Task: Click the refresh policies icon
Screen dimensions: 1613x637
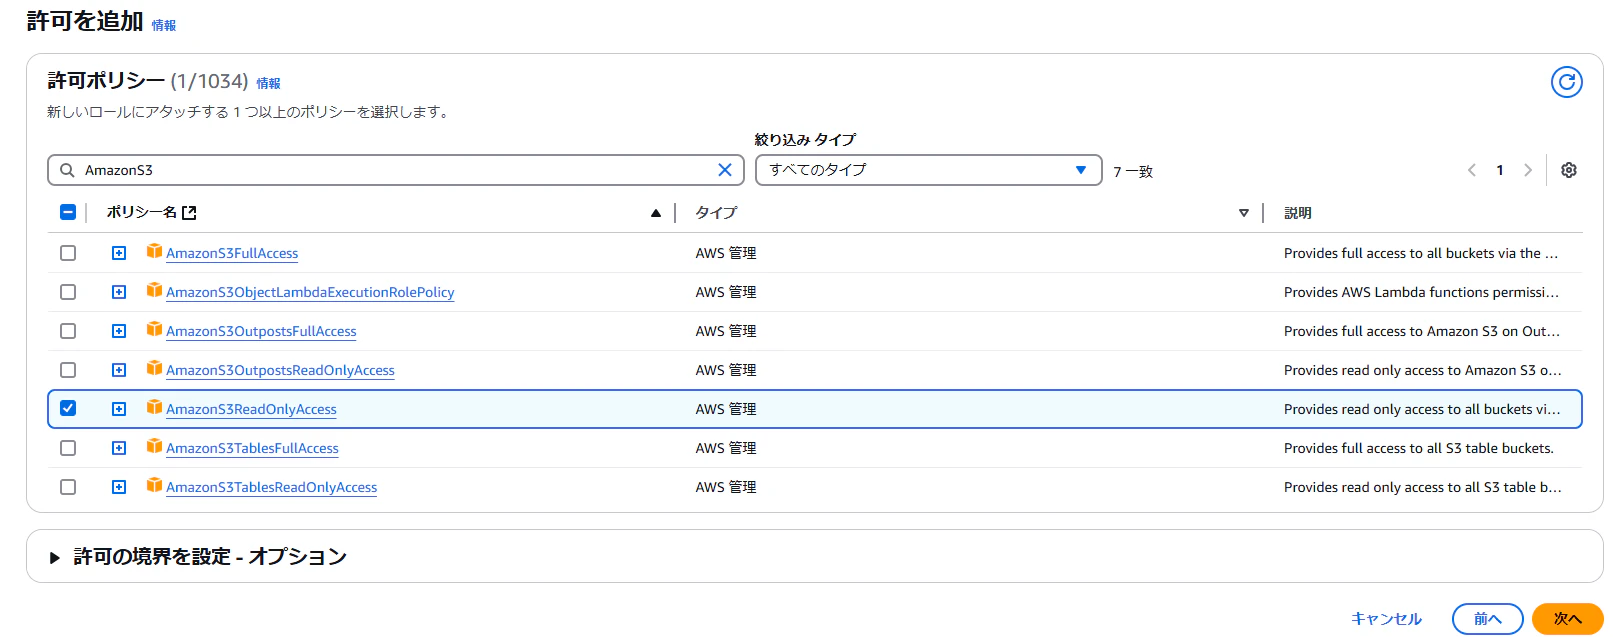Action: pos(1566,82)
